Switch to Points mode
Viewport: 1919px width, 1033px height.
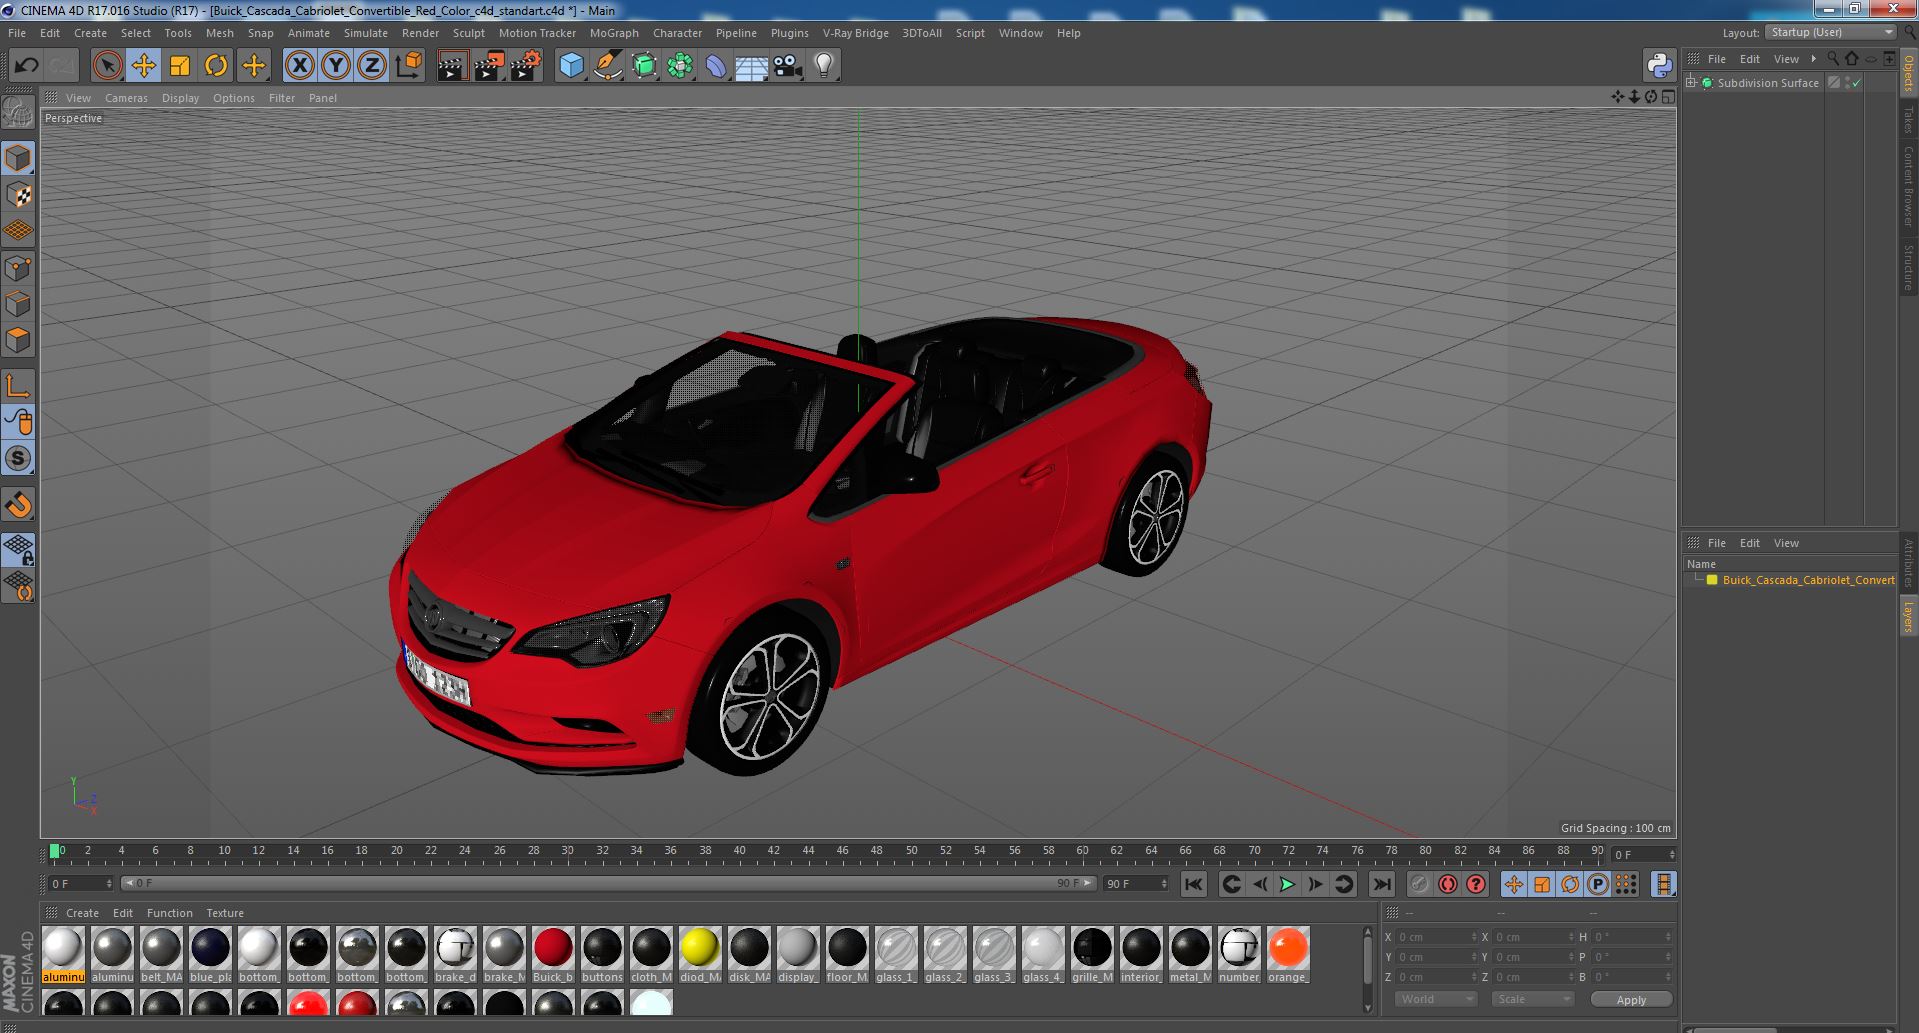[x=19, y=268]
